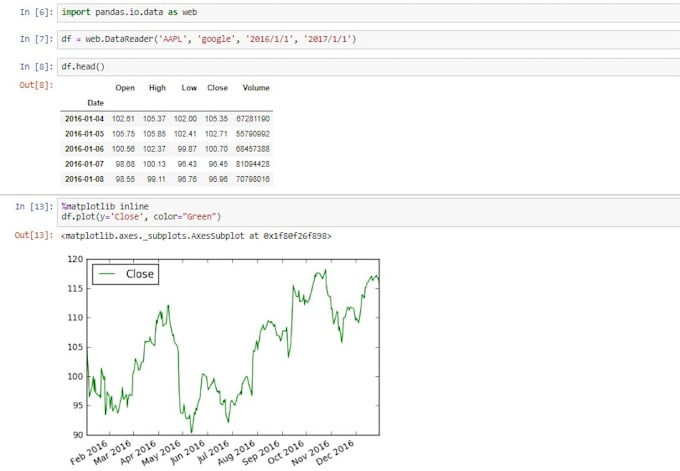Click the 120 y-axis tick label

[75, 259]
